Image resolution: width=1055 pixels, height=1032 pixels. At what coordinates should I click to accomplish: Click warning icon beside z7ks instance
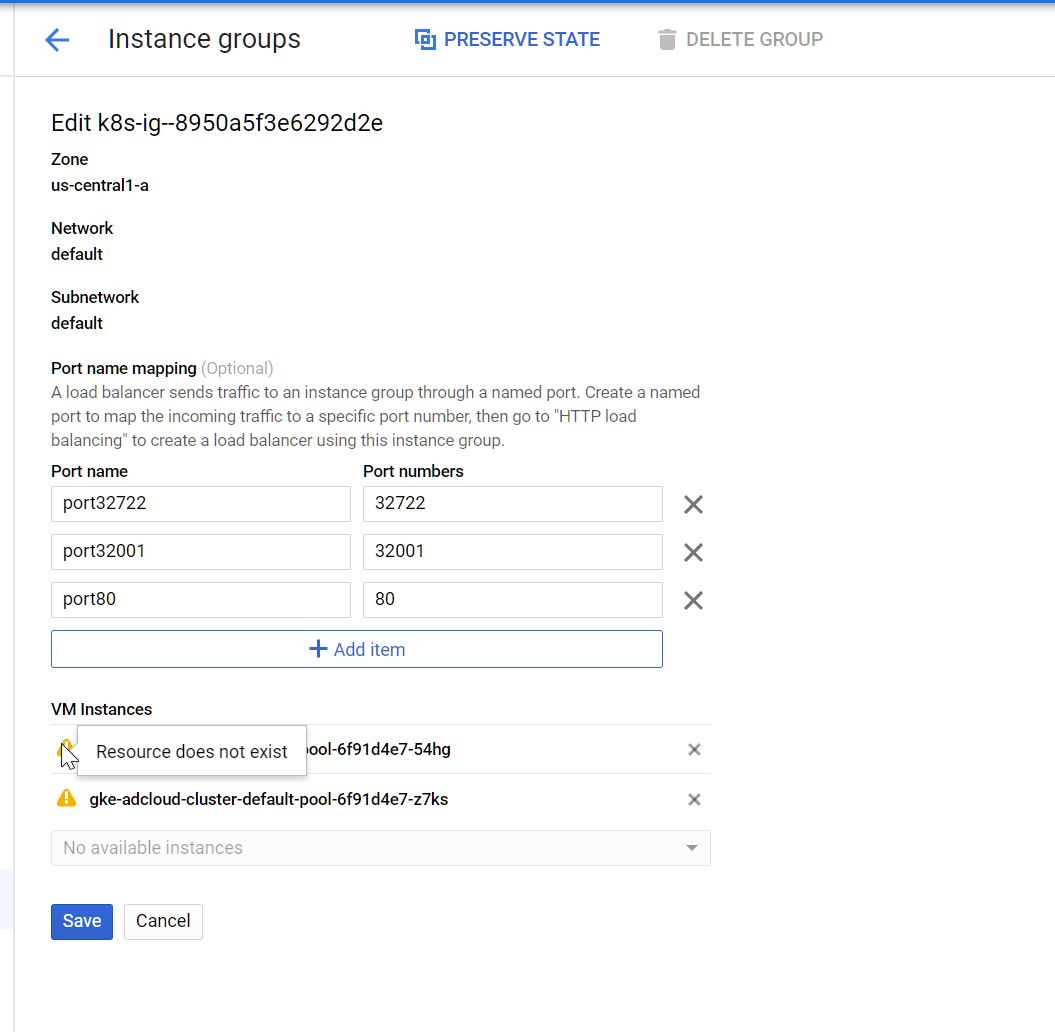(x=66, y=799)
